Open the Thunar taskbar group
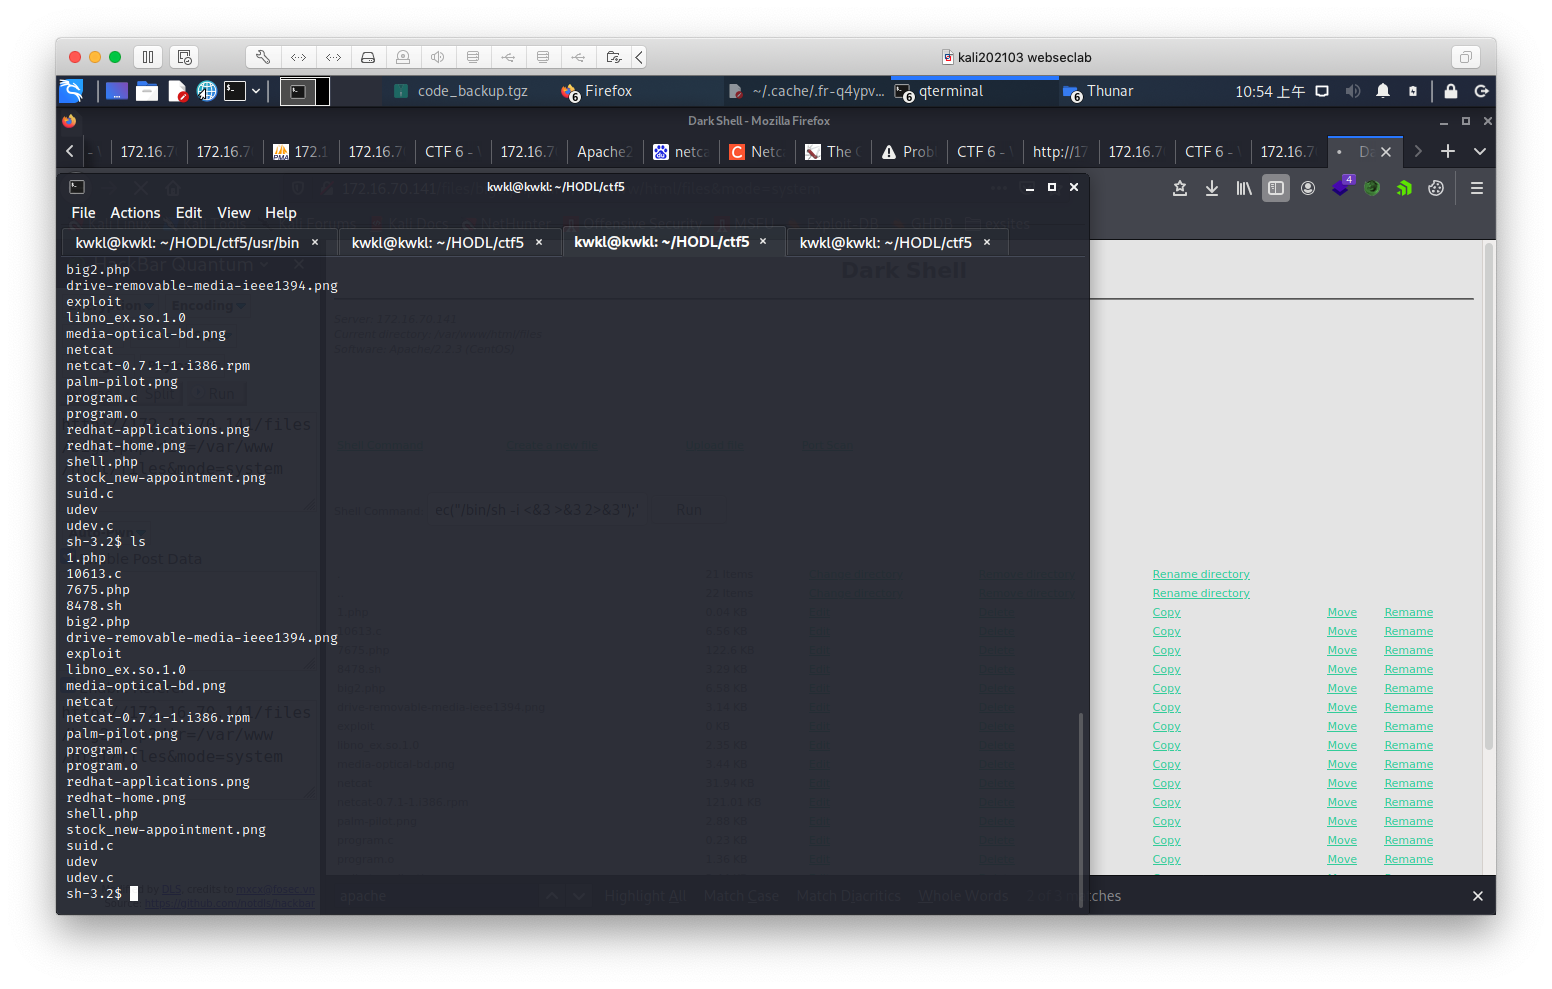The image size is (1552, 989). pyautogui.click(x=1098, y=91)
